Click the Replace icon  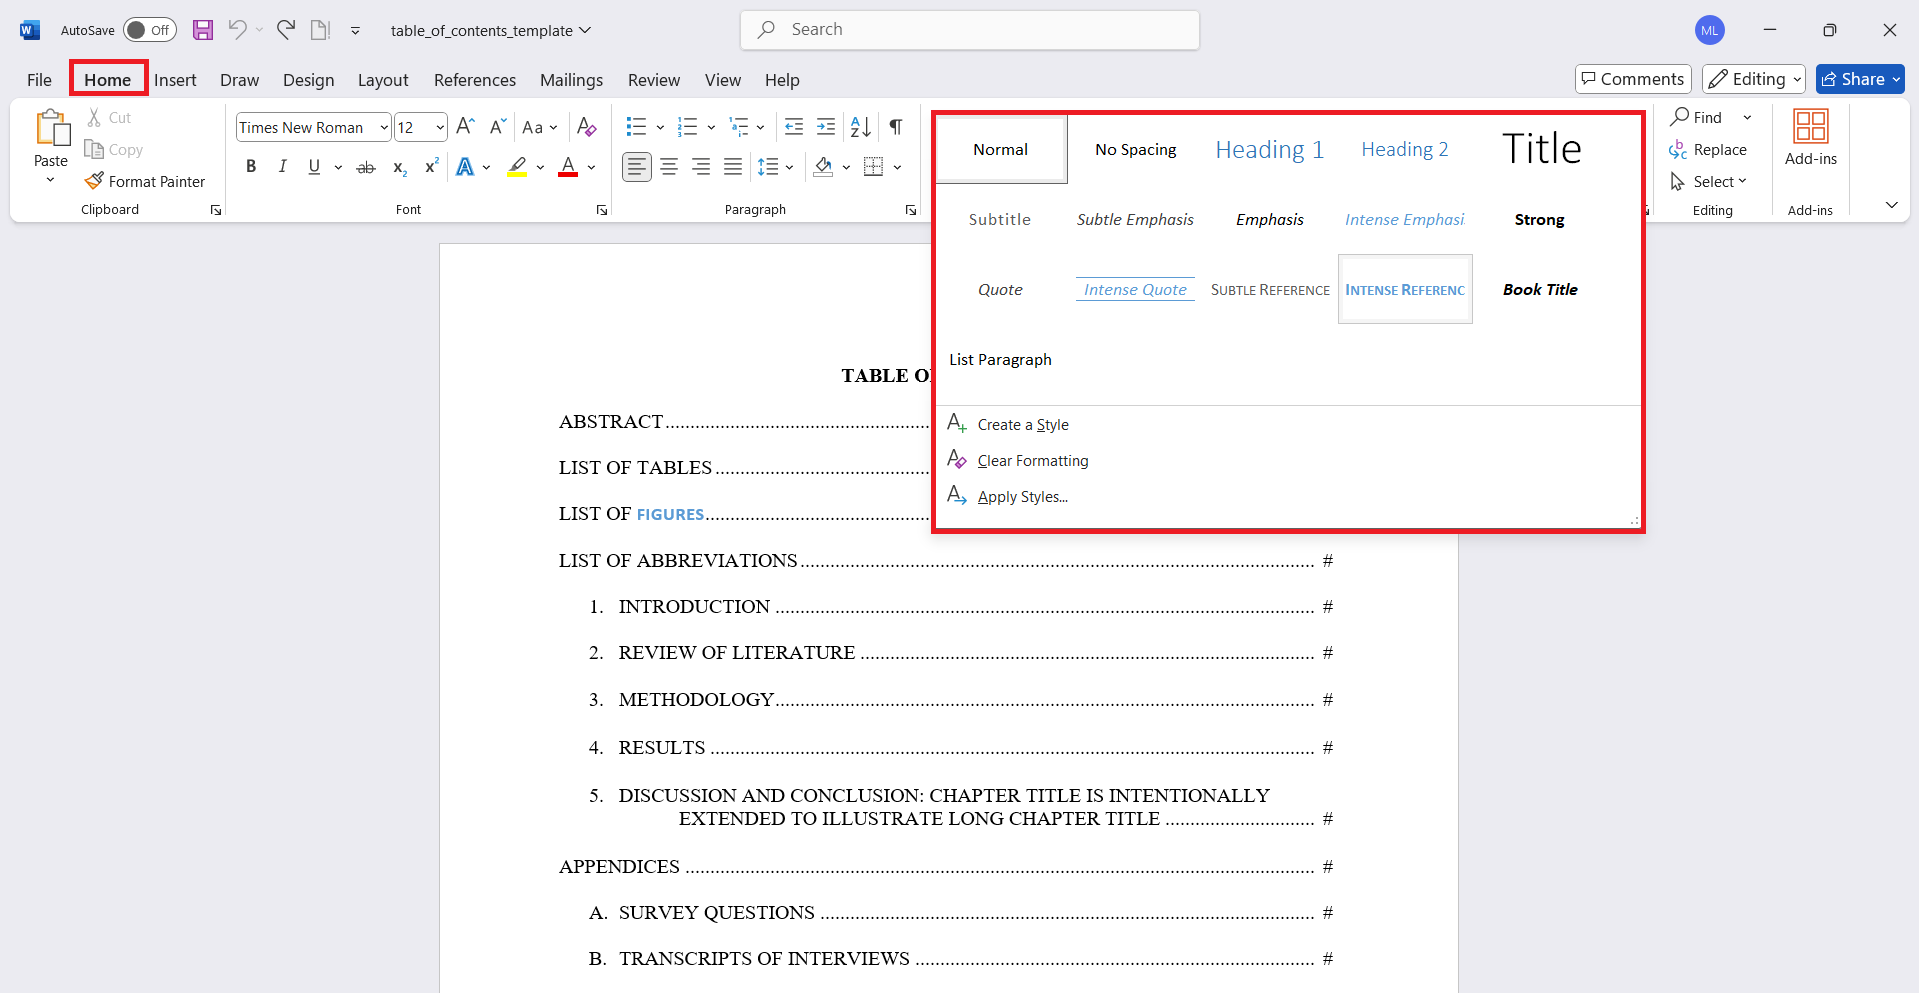(x=1678, y=150)
